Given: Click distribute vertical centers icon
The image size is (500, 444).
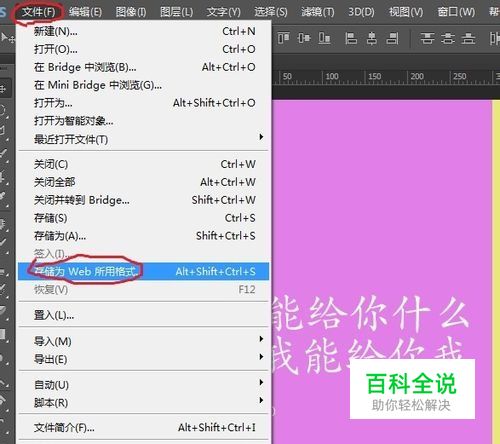Looking at the screenshot, I should coord(448,38).
